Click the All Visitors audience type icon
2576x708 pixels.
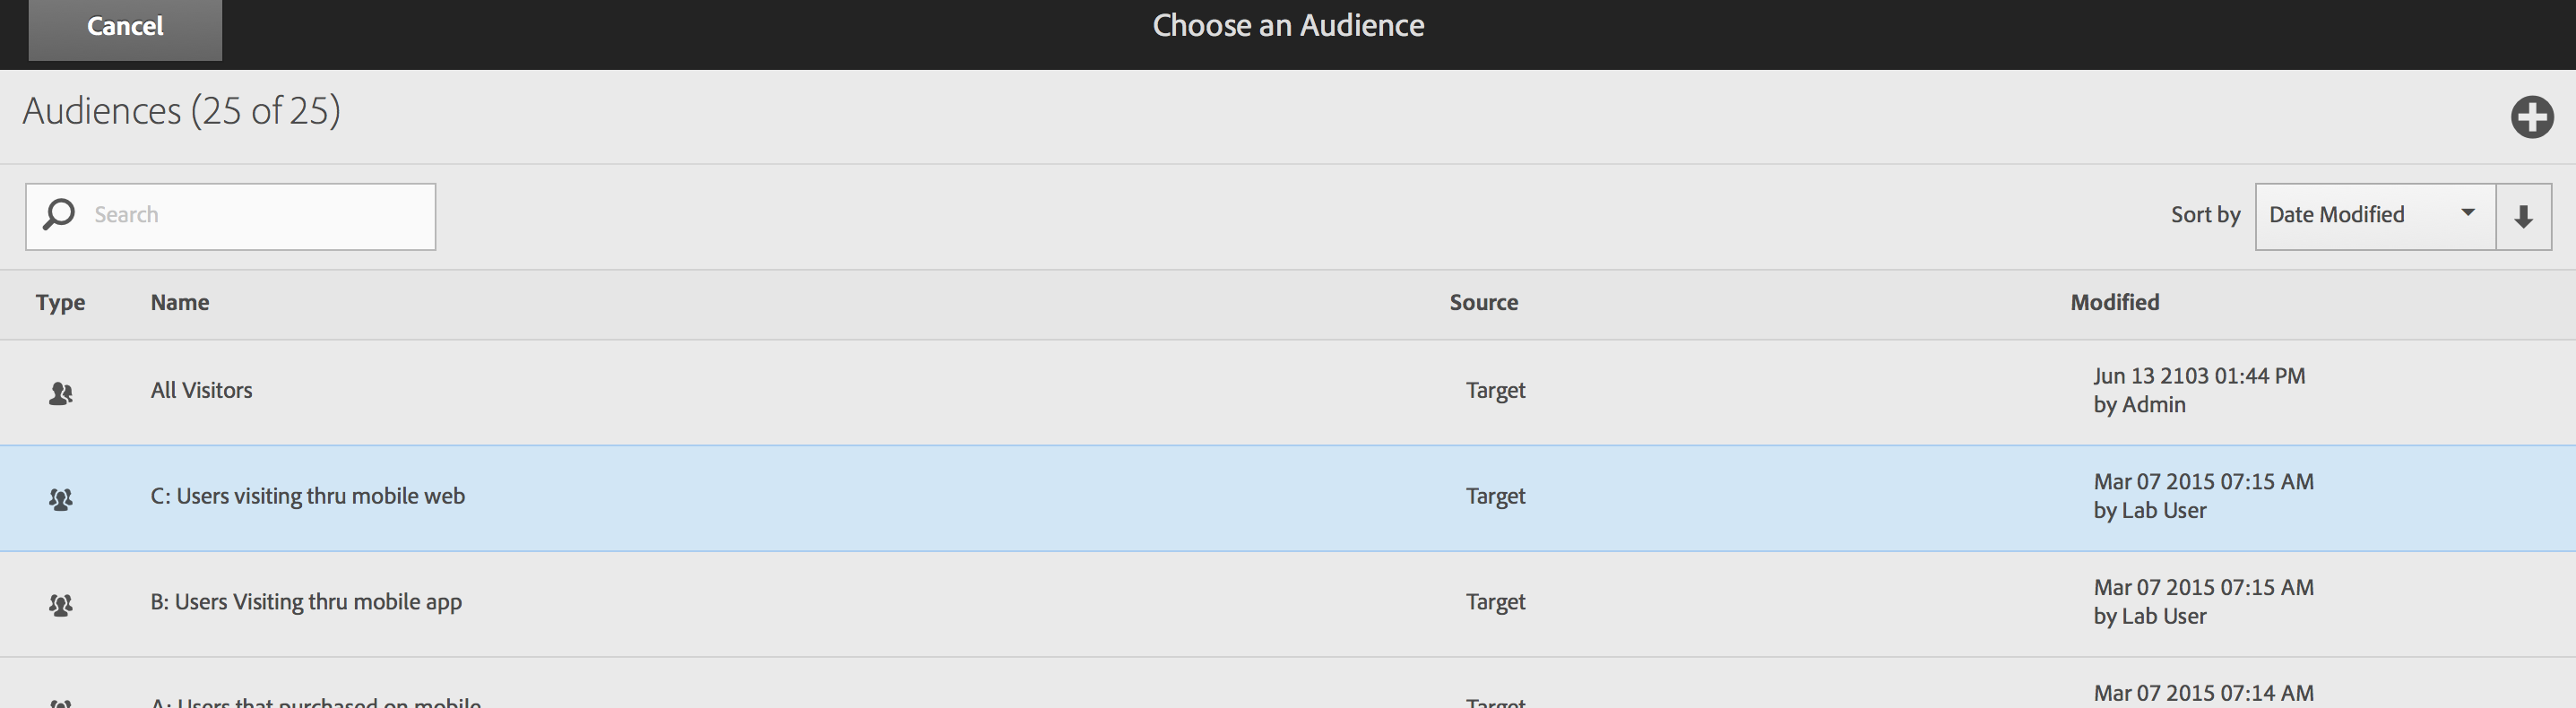[x=61, y=393]
